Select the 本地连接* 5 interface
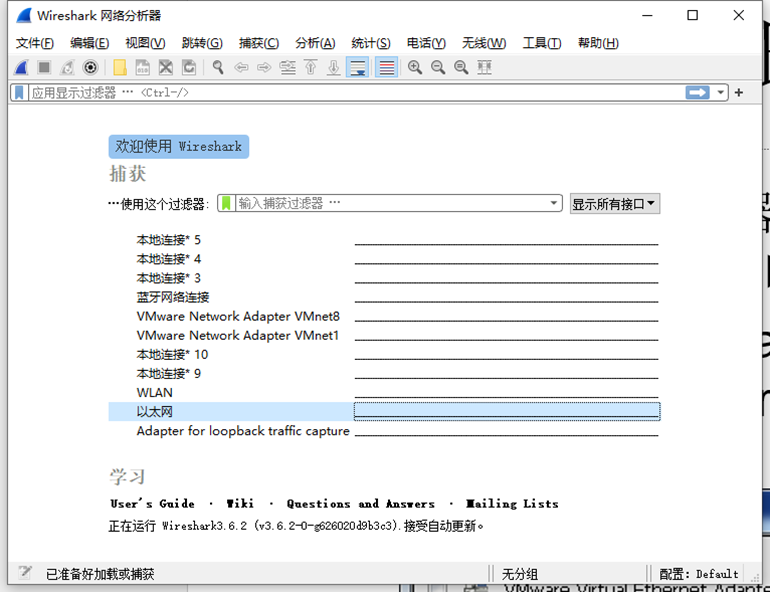Screen dimensions: 770x592 (x=384, y=240)
